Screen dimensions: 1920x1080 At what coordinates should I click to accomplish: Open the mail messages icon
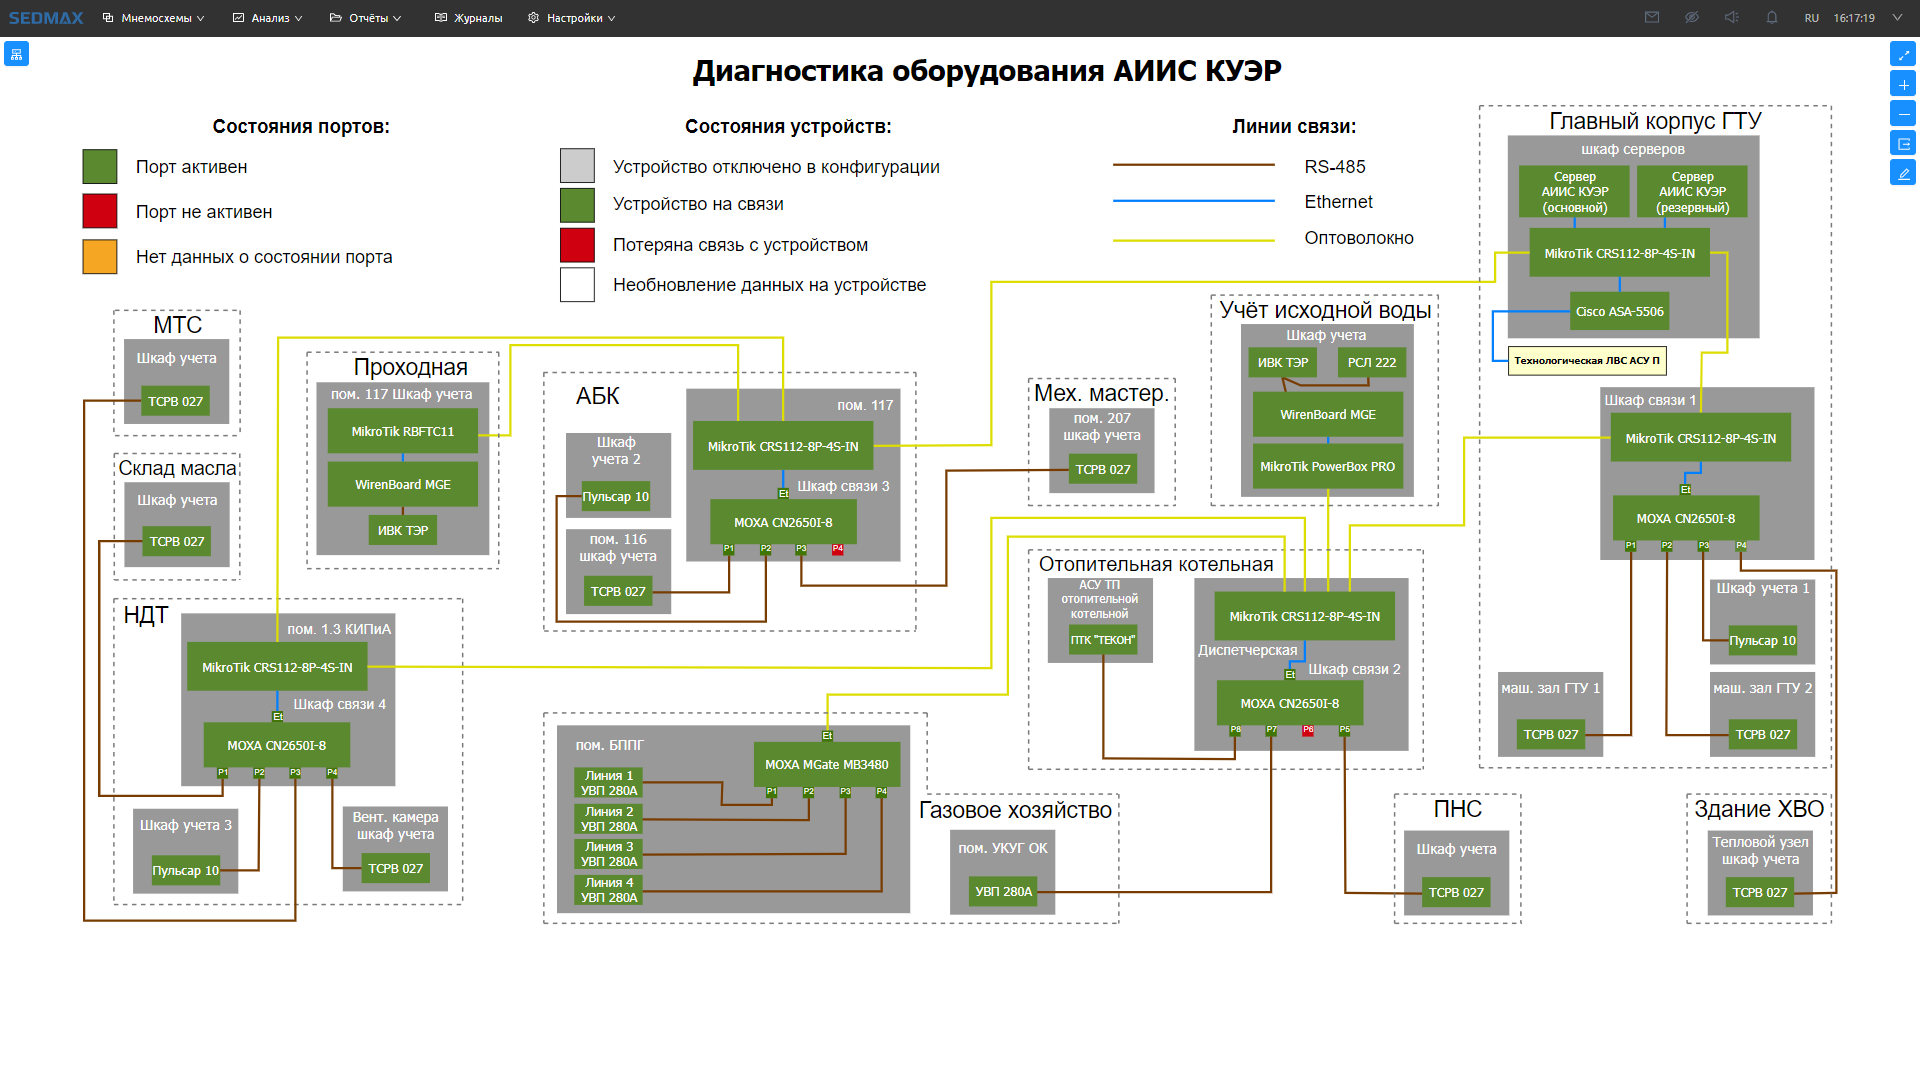pos(1652,18)
